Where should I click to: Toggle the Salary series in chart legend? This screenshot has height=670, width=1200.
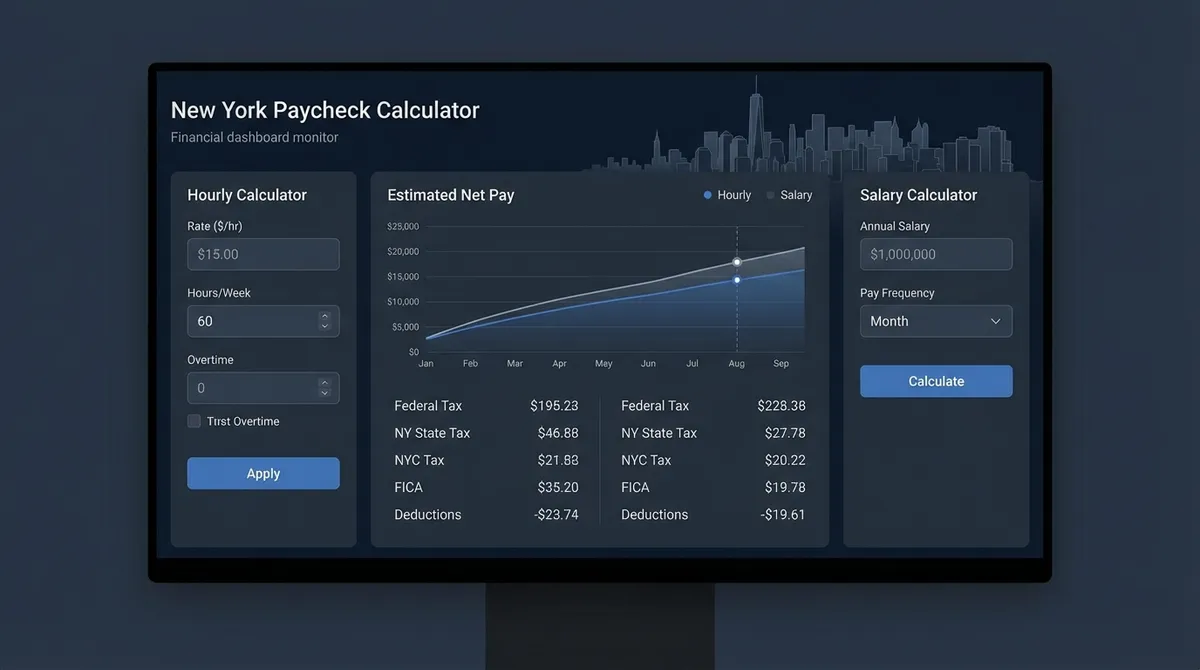(789, 195)
